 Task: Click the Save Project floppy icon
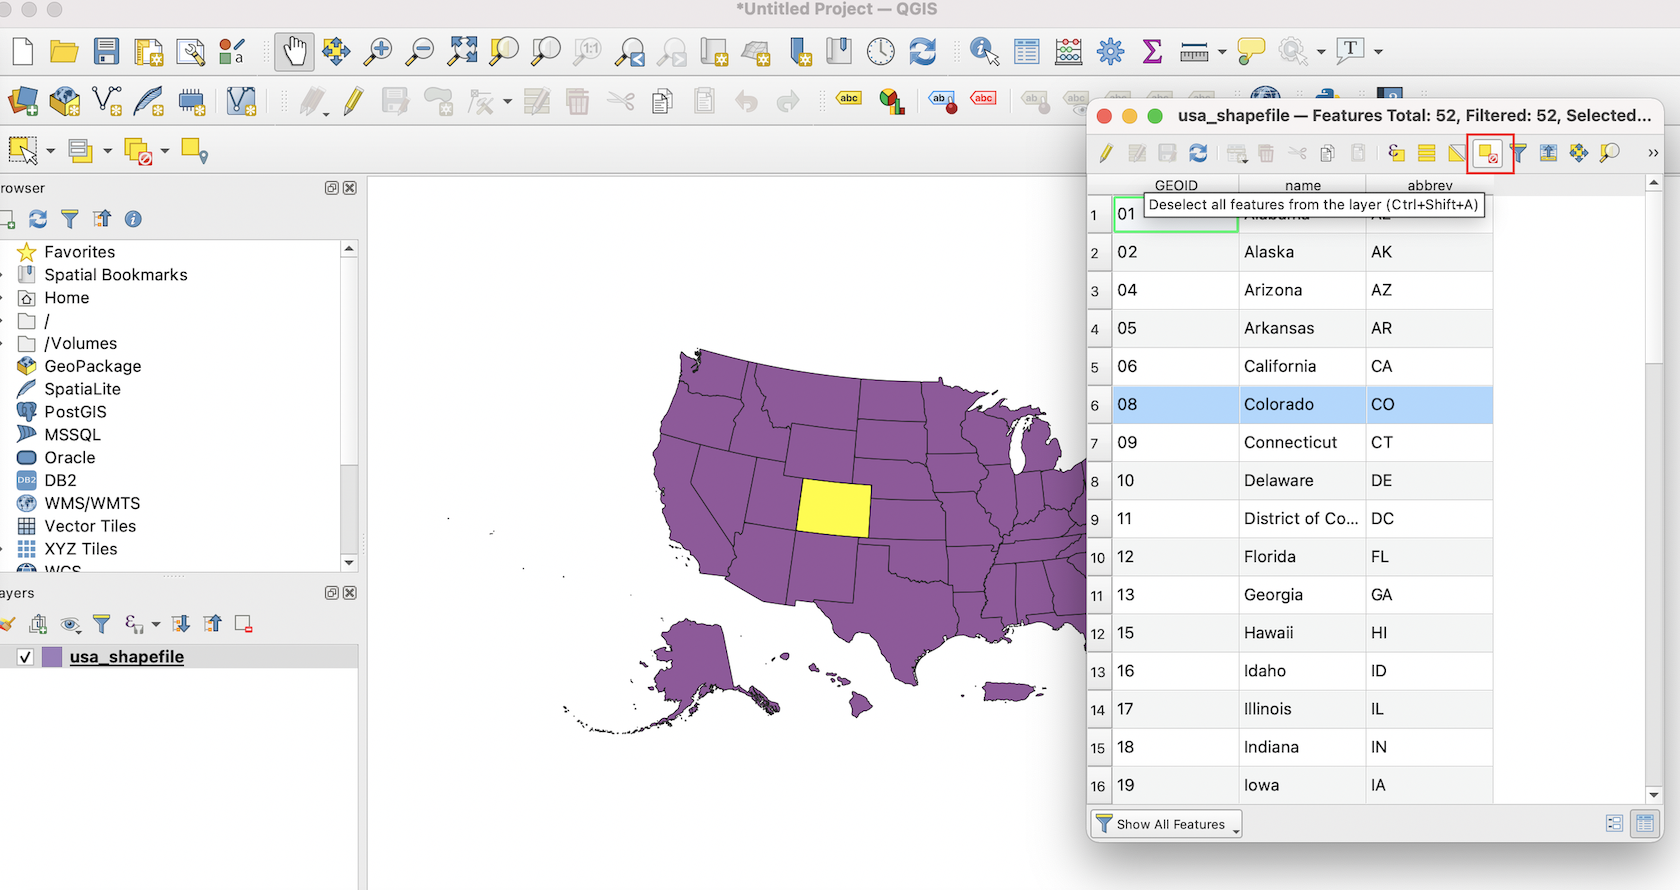pos(106,51)
